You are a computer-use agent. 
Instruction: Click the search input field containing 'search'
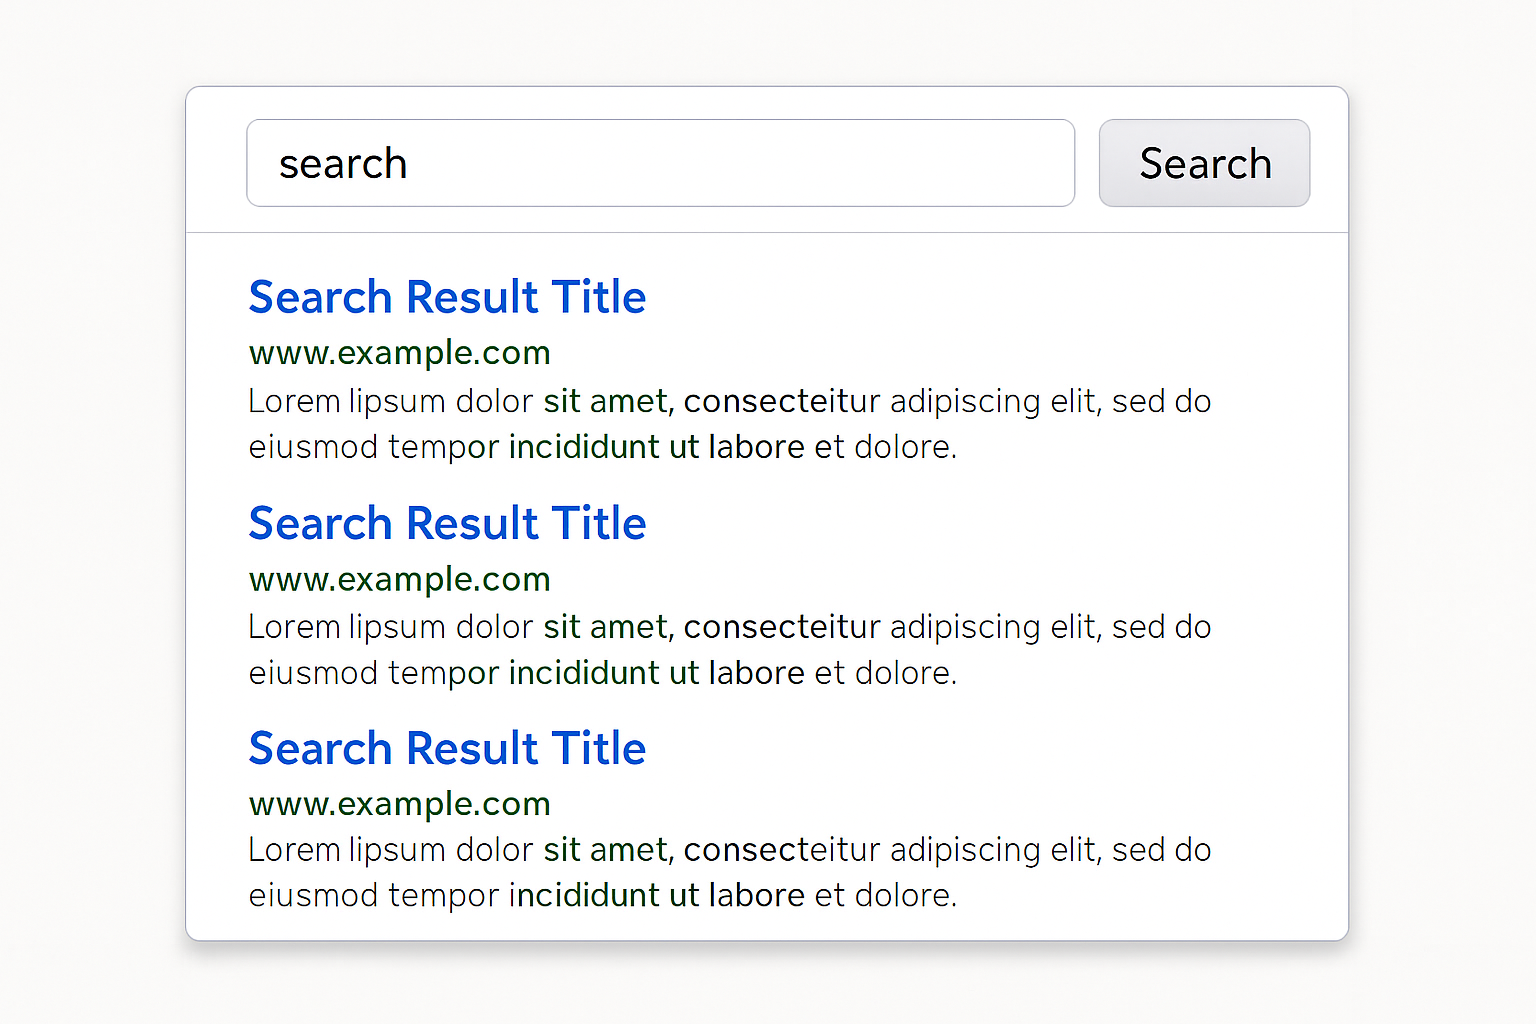pos(660,162)
